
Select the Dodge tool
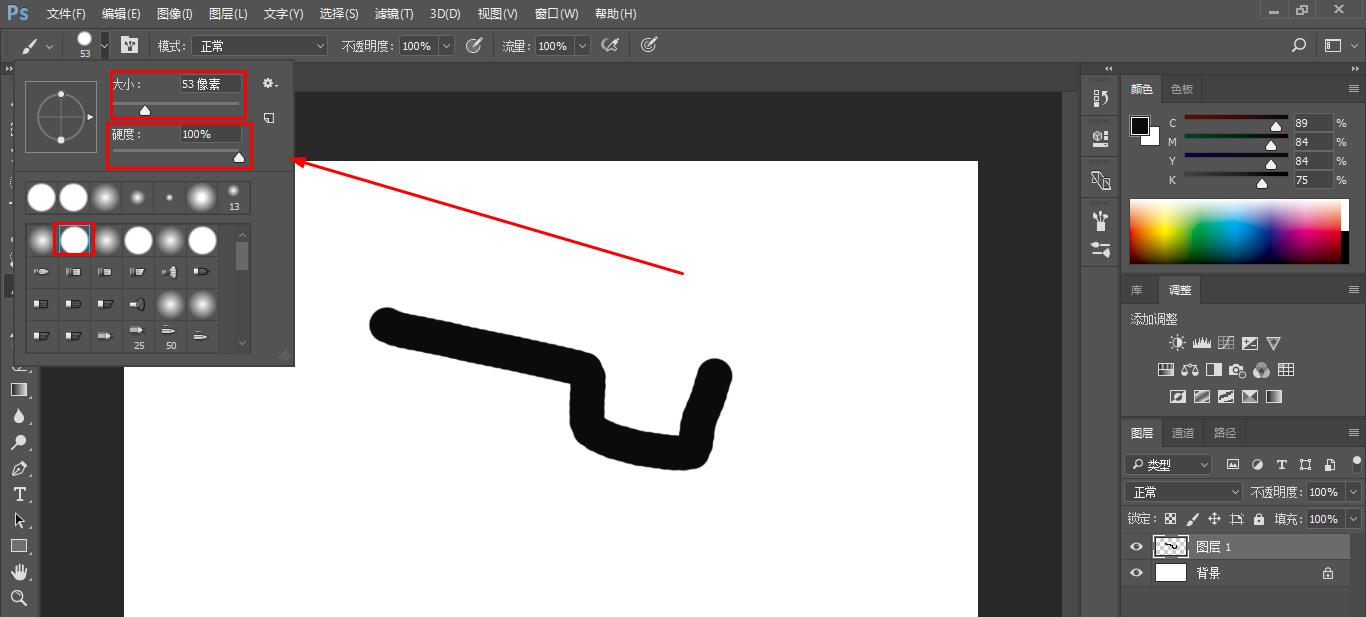(19, 442)
